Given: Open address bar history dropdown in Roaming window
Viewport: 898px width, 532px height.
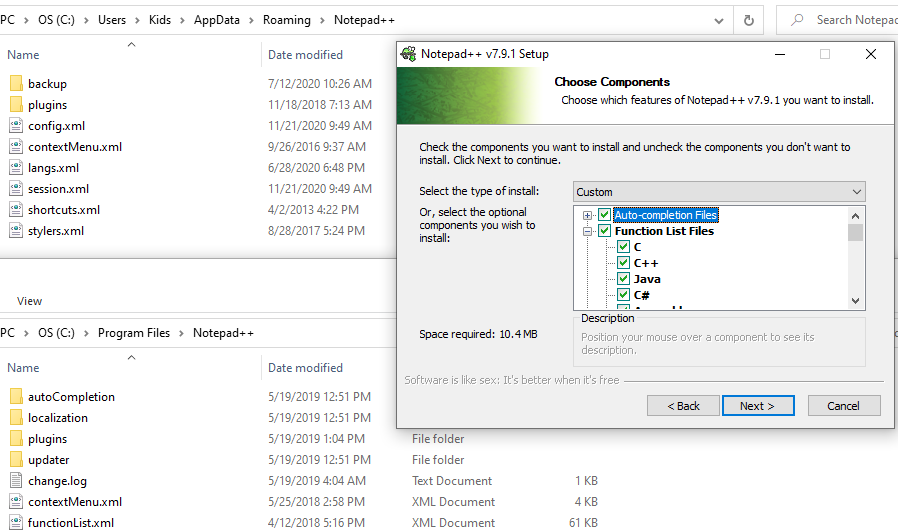Looking at the screenshot, I should coord(719,21).
